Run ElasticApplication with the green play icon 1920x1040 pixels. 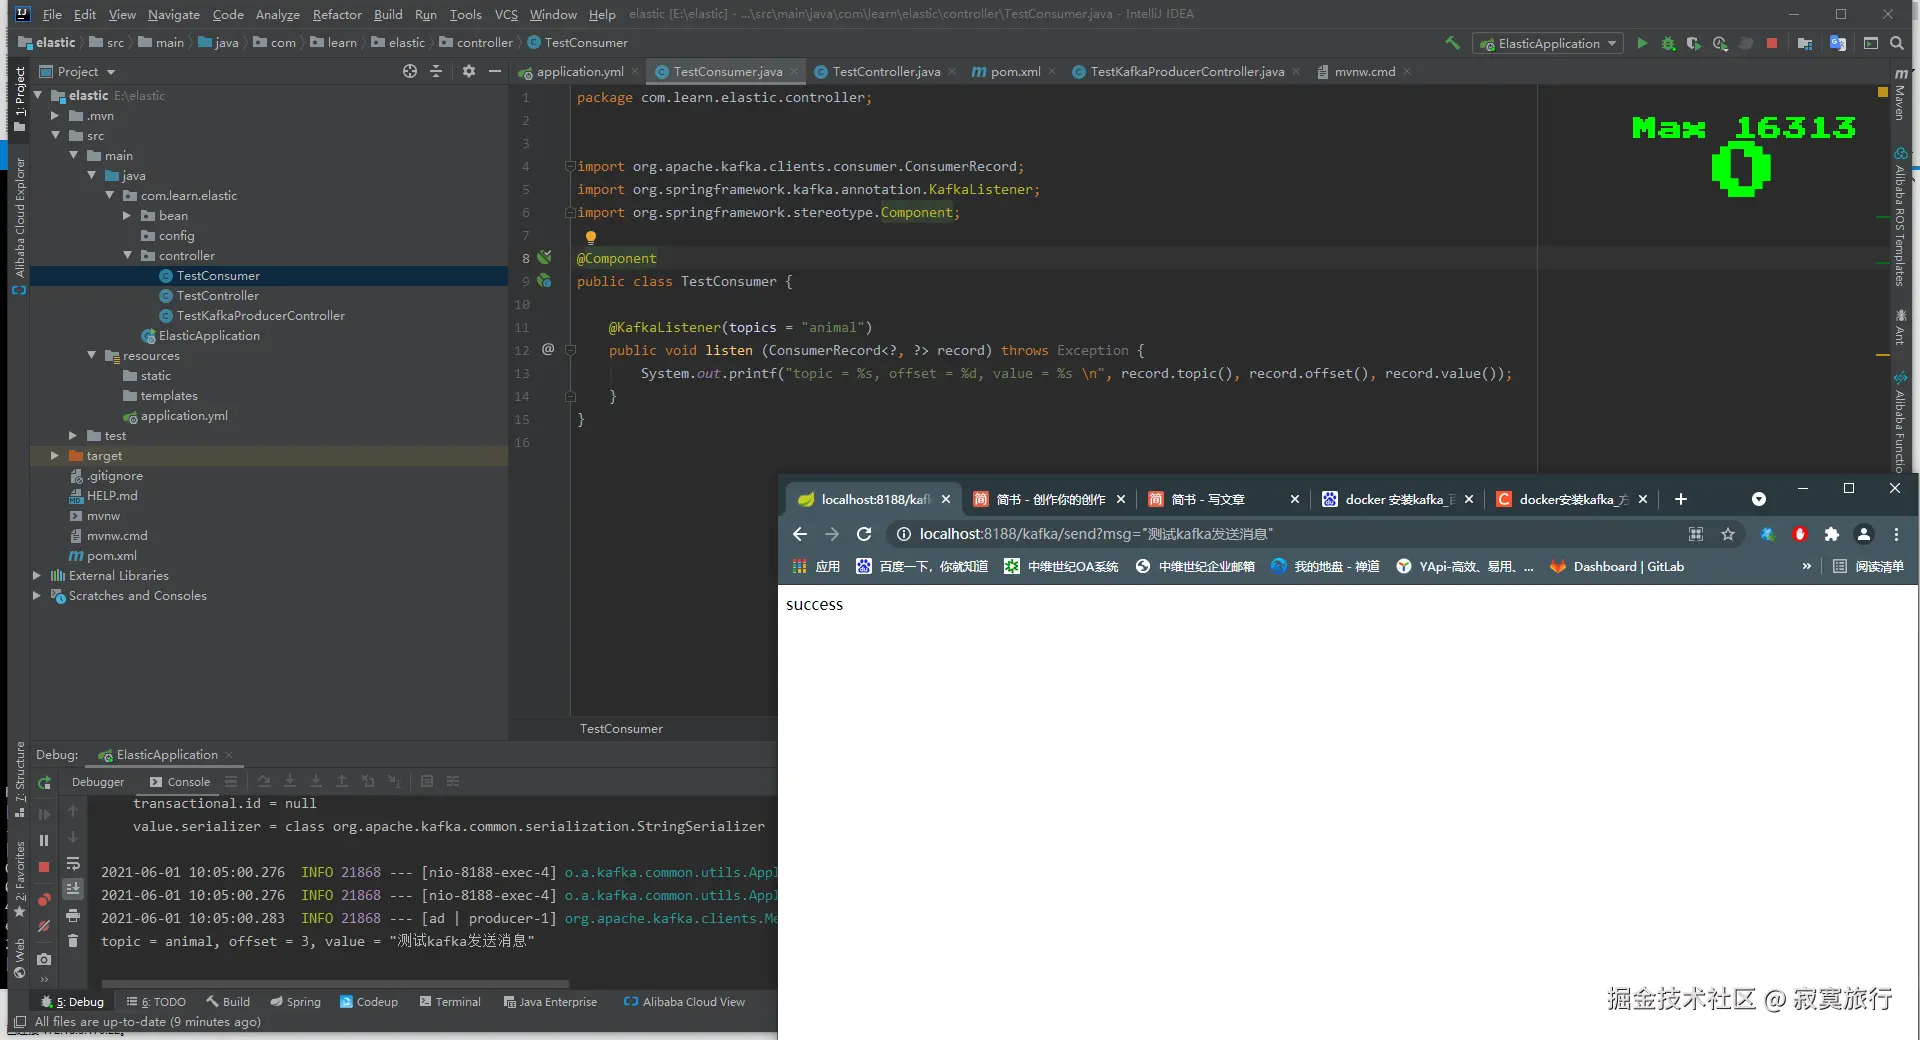[x=1641, y=43]
